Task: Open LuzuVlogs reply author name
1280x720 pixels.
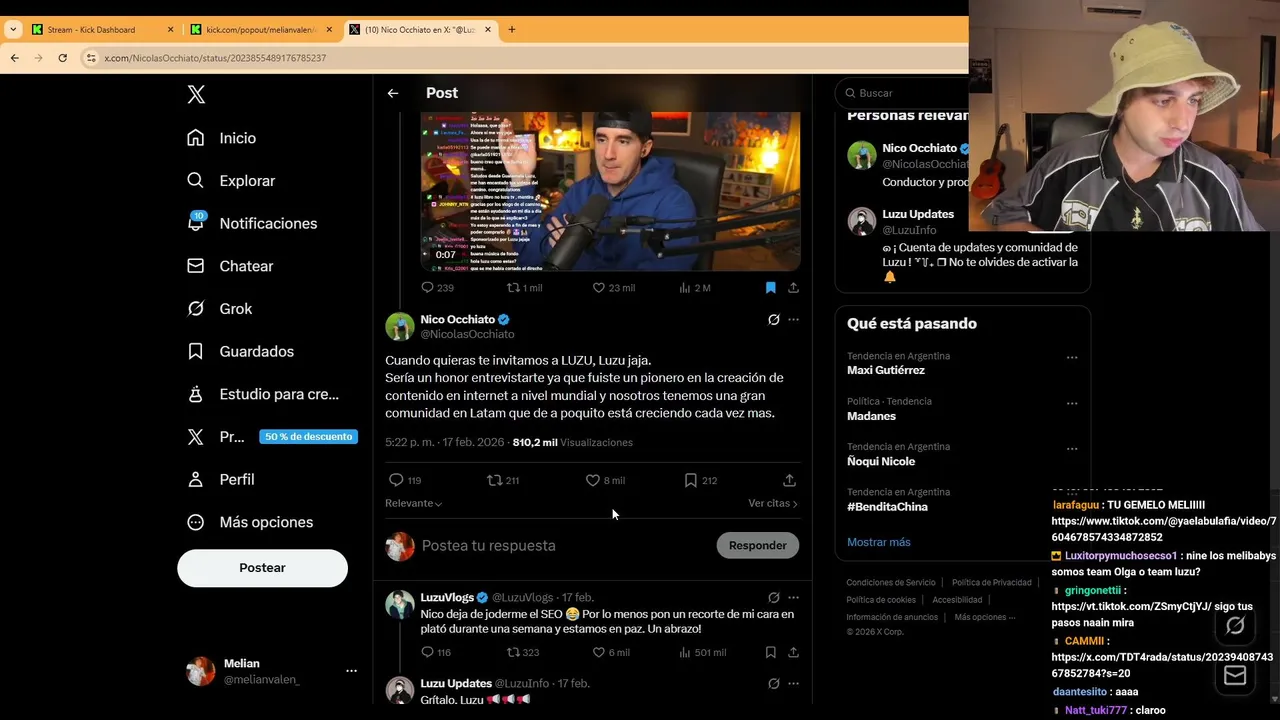Action: 447,597
